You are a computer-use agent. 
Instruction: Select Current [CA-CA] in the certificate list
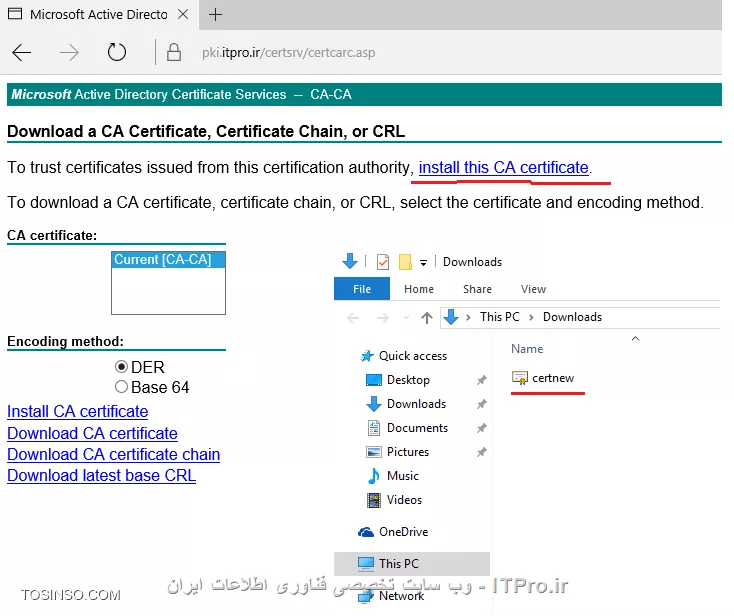coord(168,259)
